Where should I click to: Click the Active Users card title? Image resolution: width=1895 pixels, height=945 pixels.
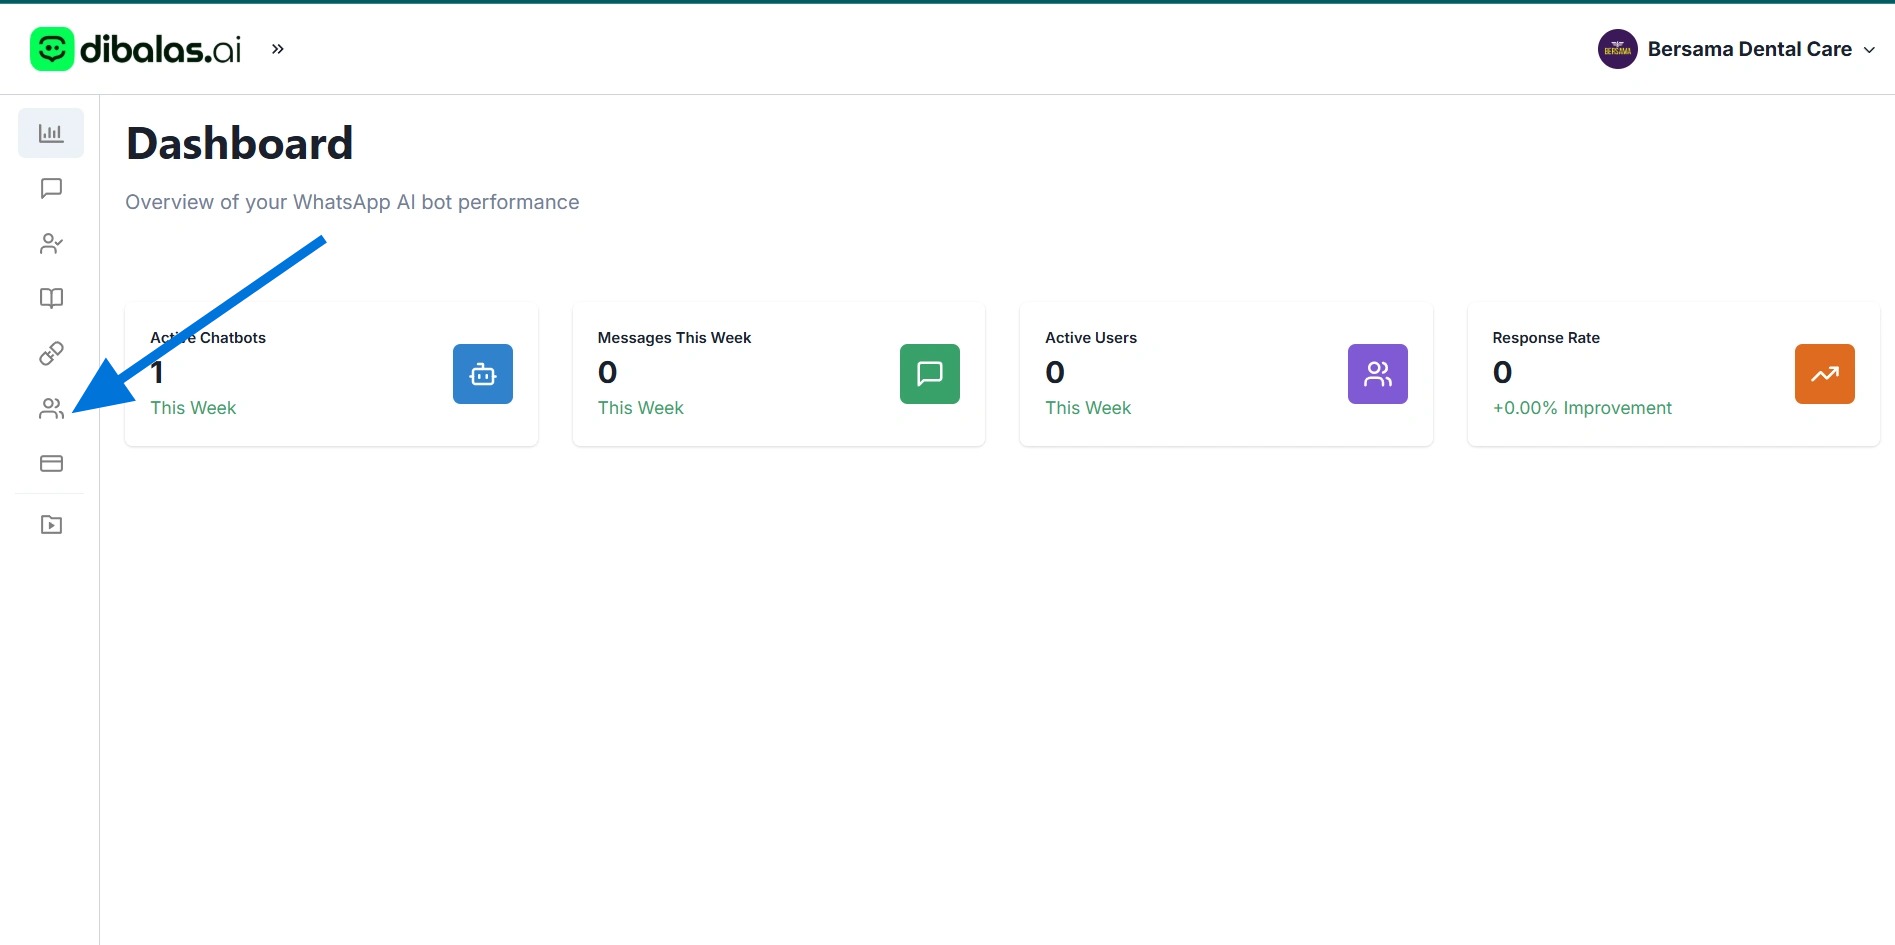[1090, 338]
